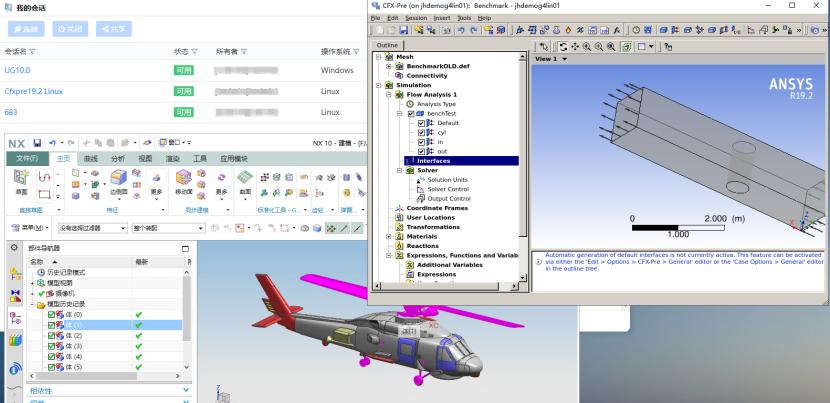Expand BenchmarkOLD.def node in outline
The height and width of the screenshot is (403, 830).
(x=389, y=66)
